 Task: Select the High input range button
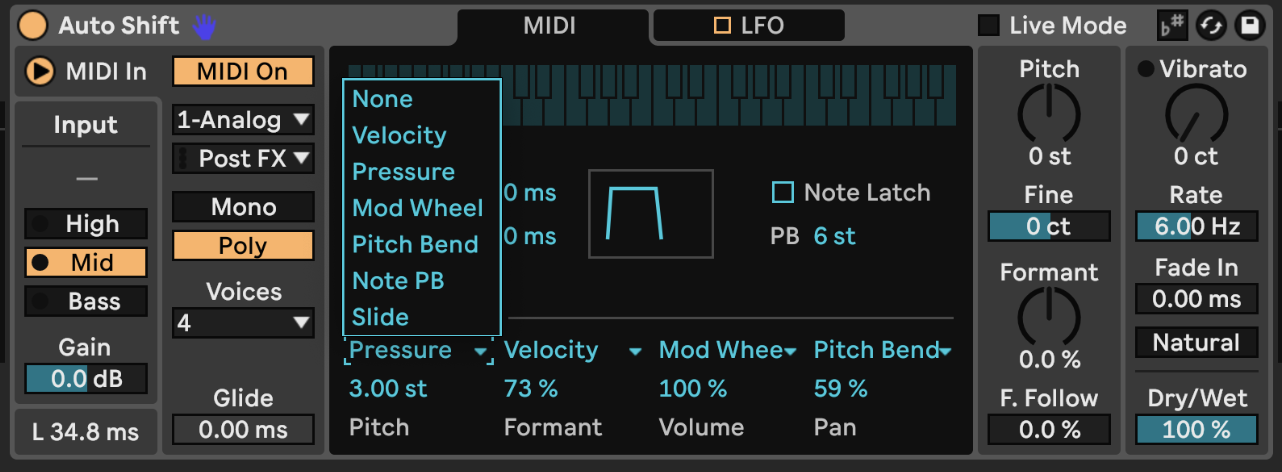click(87, 224)
